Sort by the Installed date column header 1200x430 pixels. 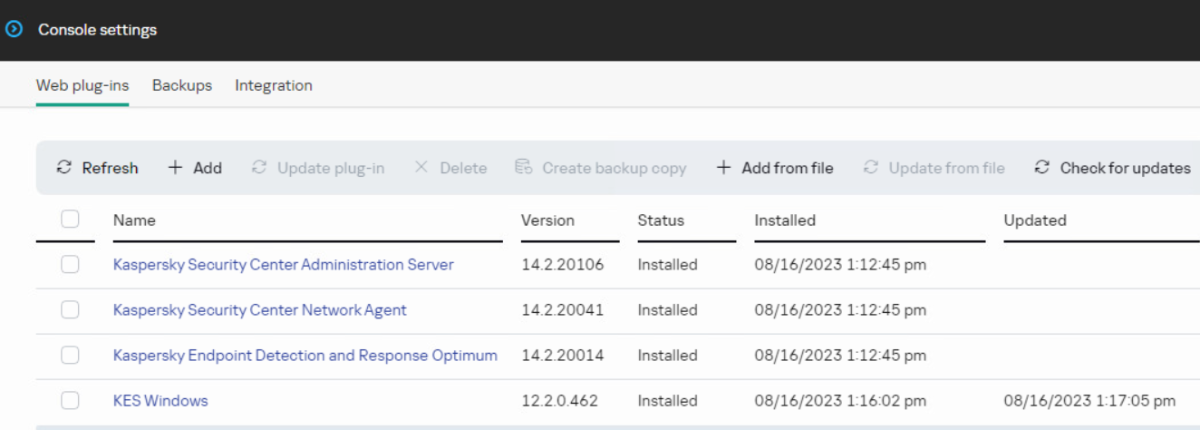(785, 220)
